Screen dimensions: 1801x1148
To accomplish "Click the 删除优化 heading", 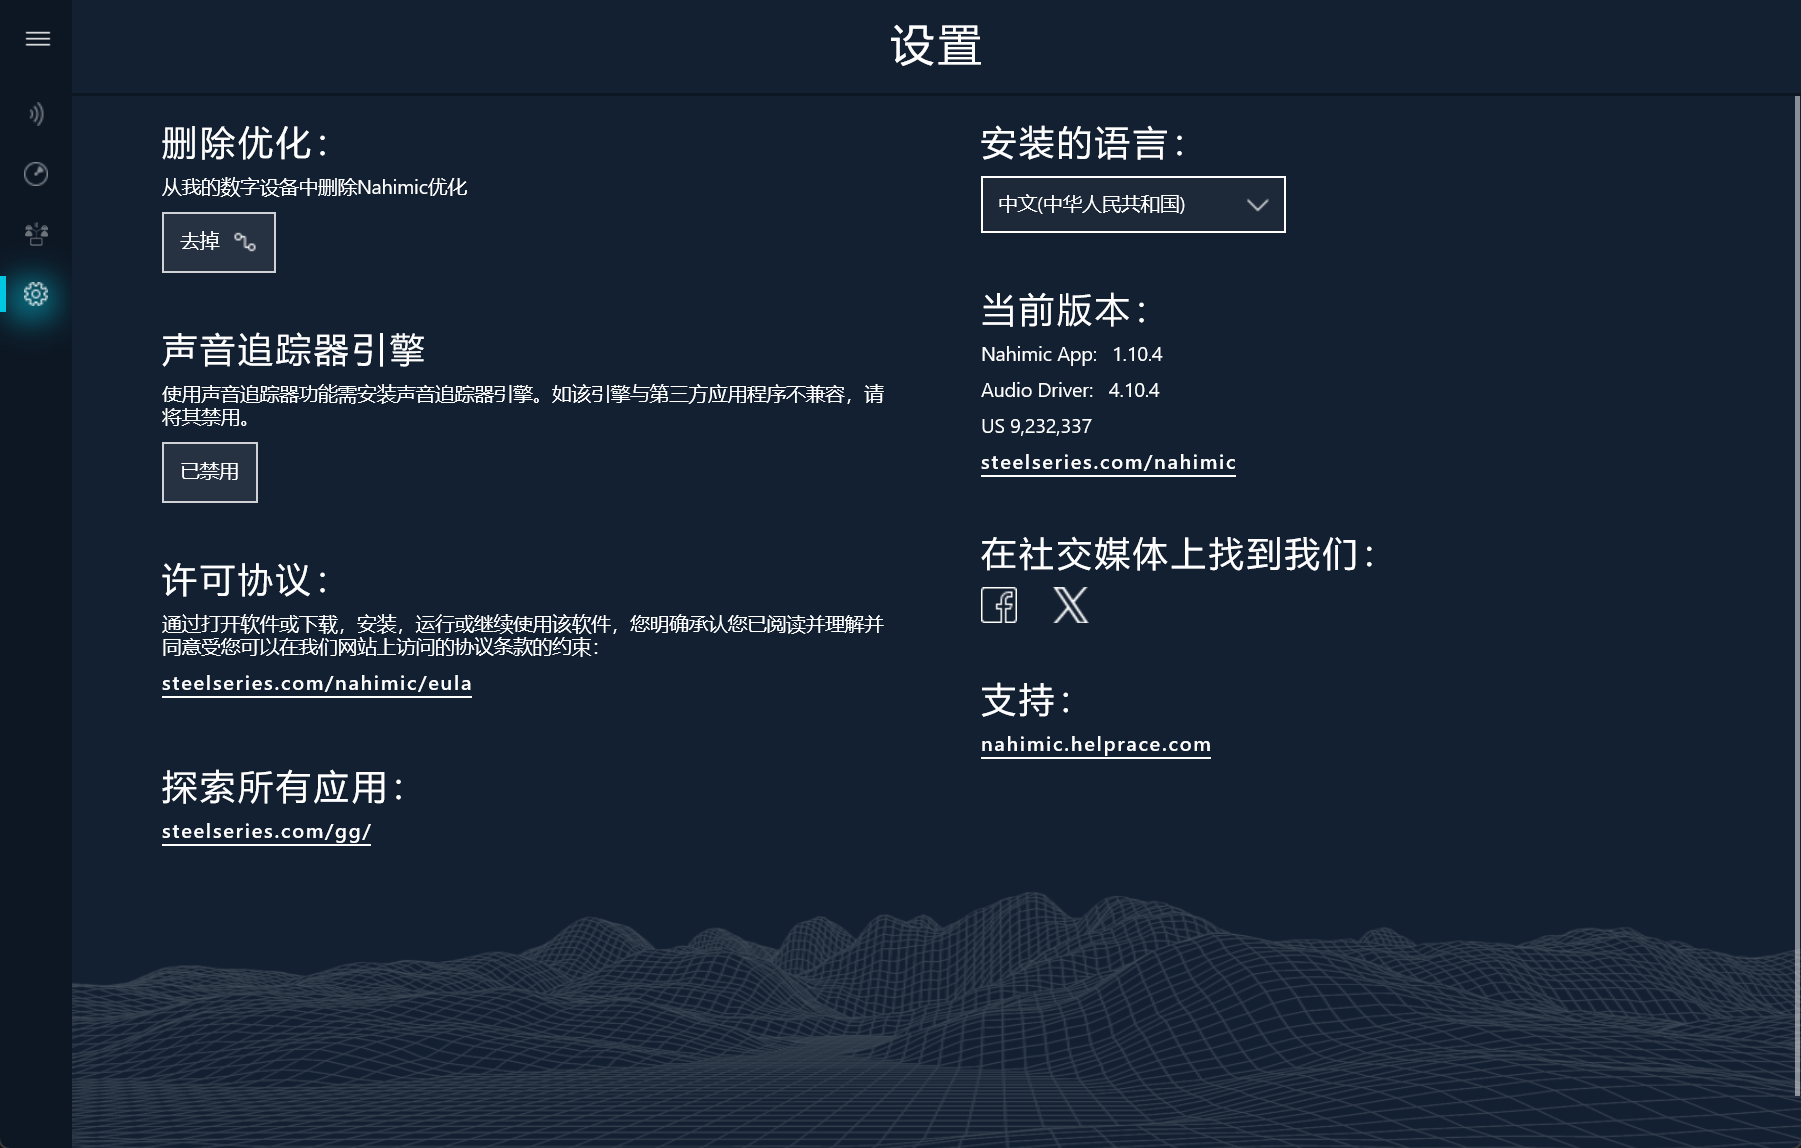I will (x=244, y=144).
